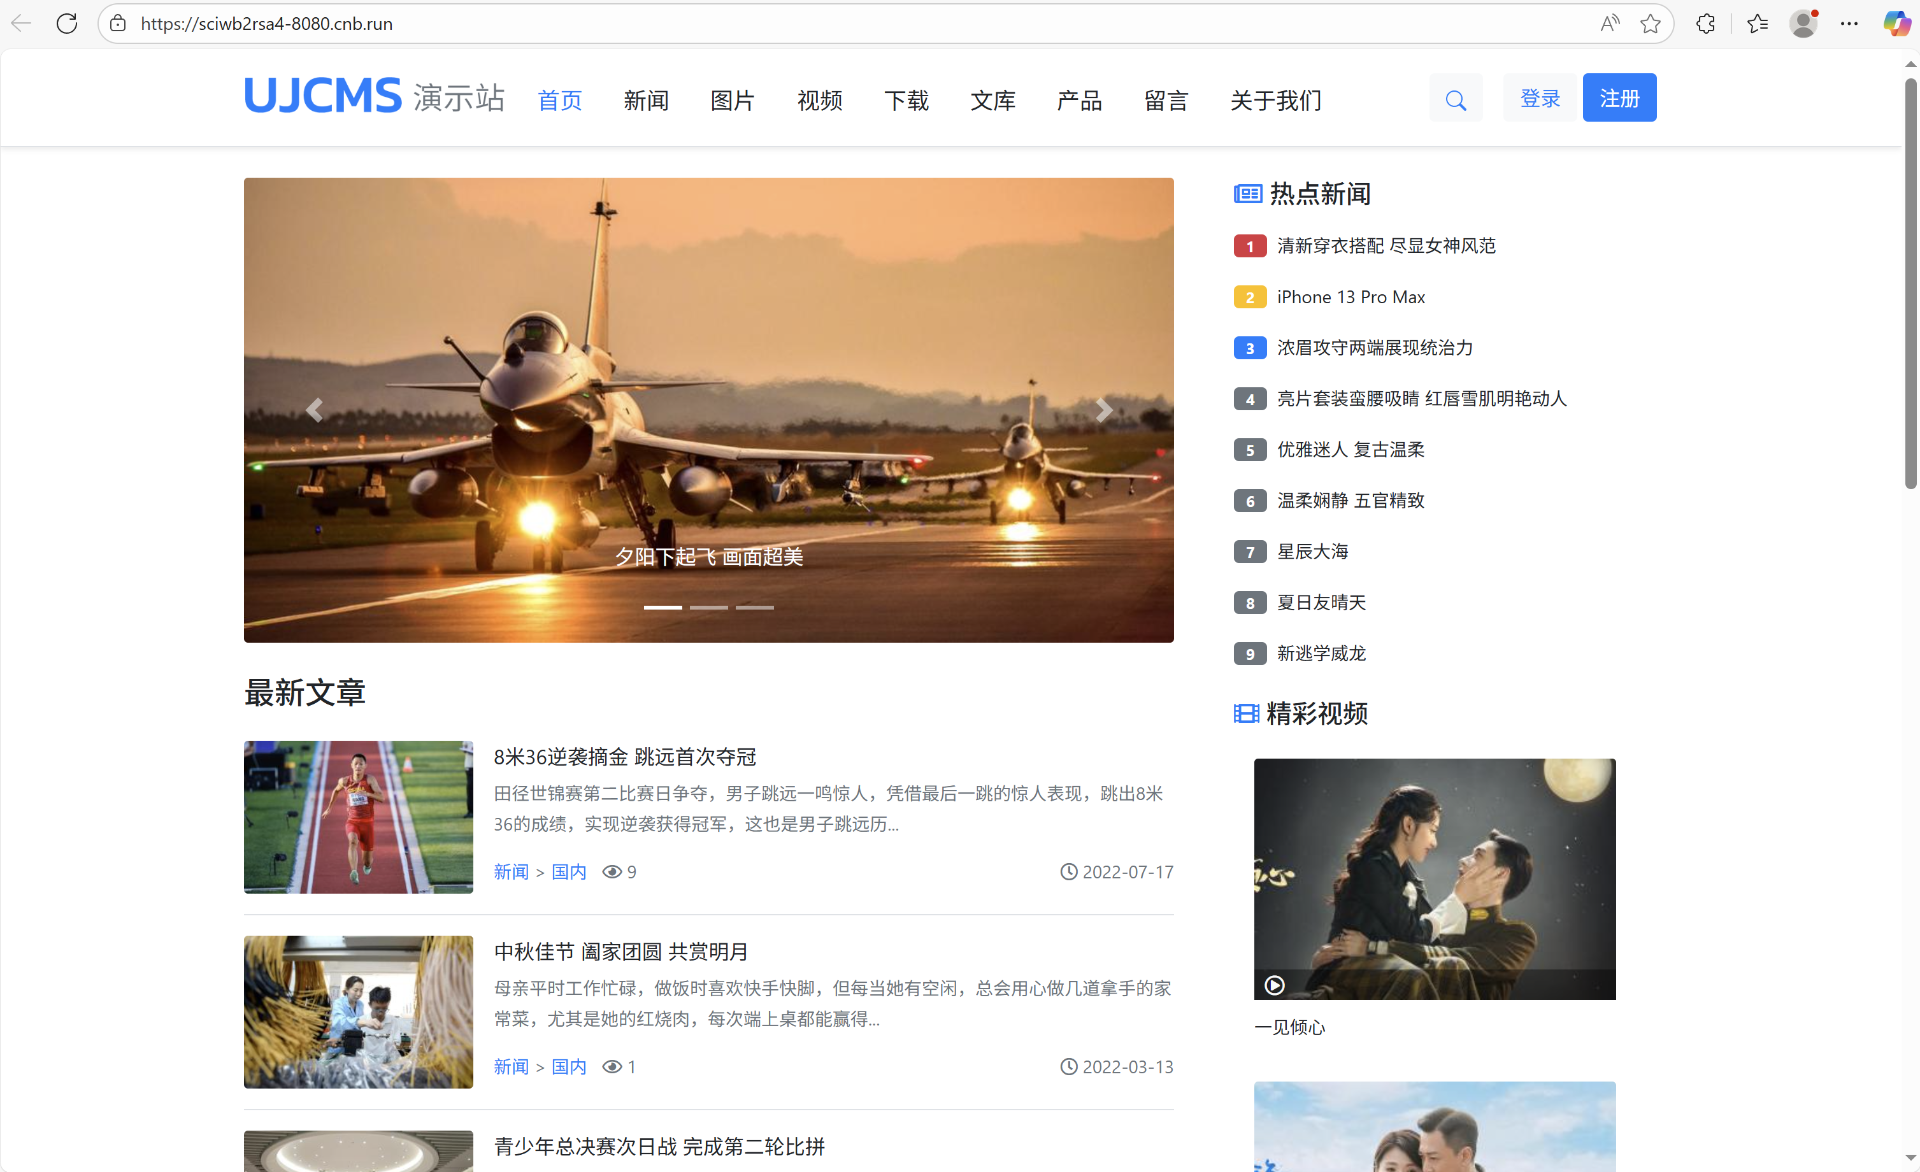Go to next carousel slide arrow
The image size is (1920, 1172).
click(x=1104, y=410)
